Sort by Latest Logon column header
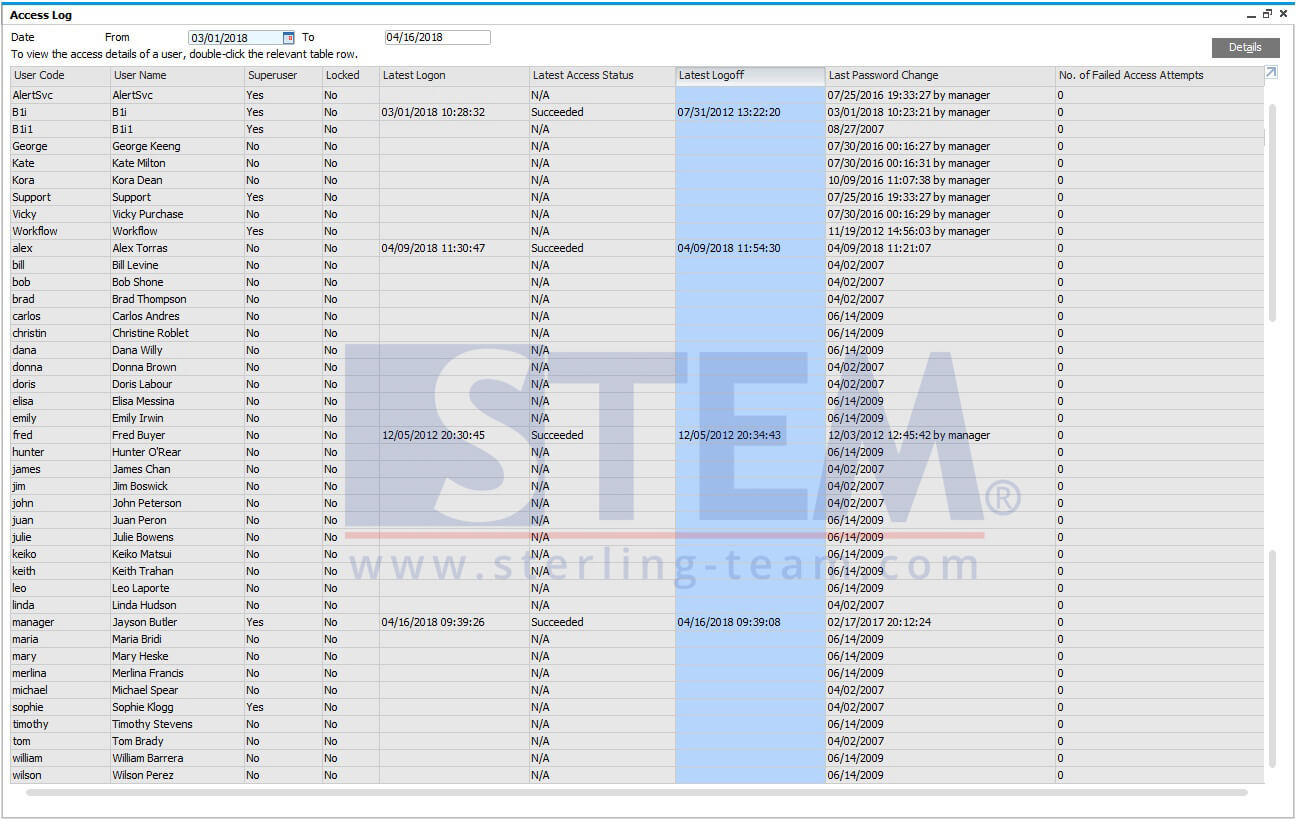This screenshot has height=821, width=1297. click(454, 76)
